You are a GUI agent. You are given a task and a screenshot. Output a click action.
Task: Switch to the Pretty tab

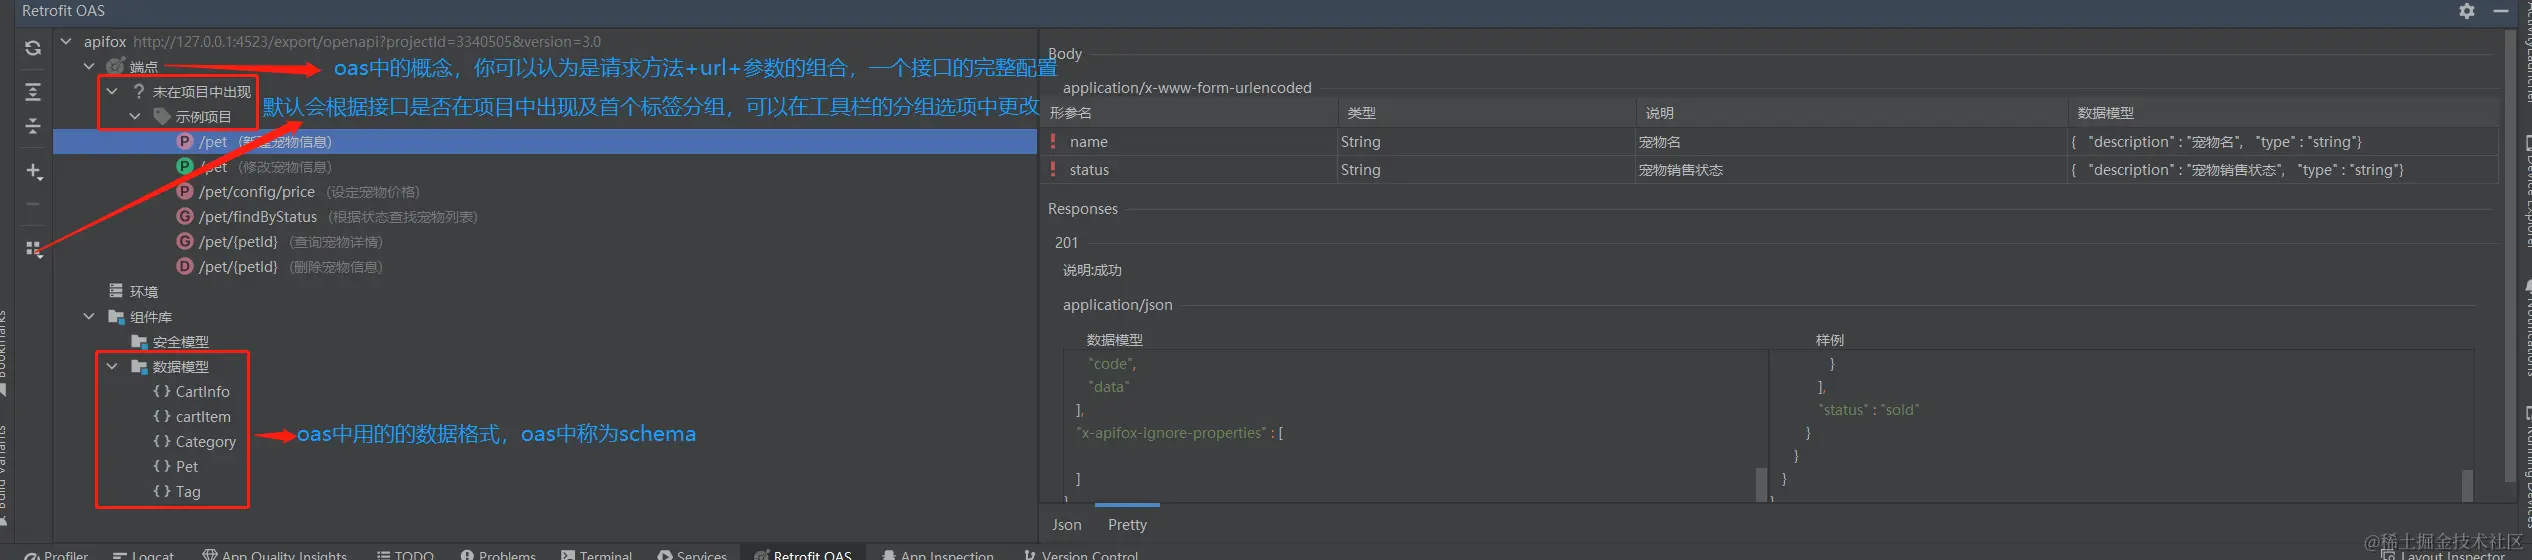pyautogui.click(x=1127, y=524)
